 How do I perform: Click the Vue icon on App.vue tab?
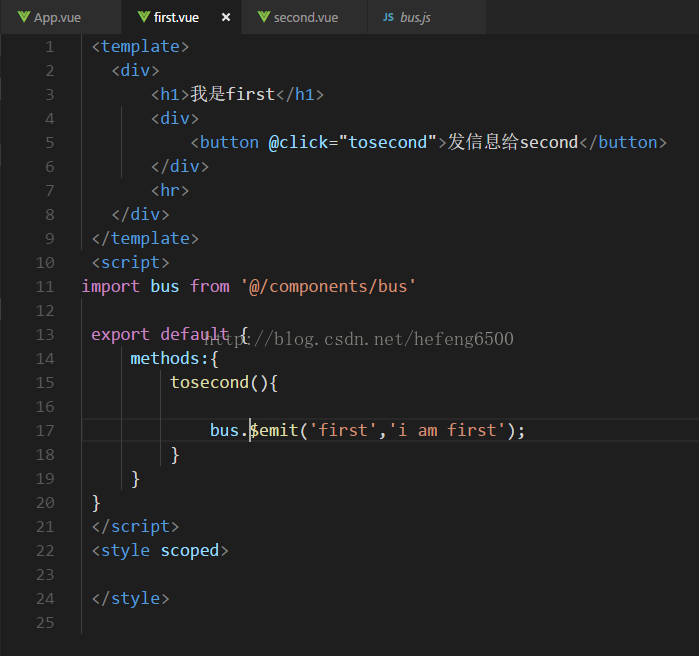24,17
